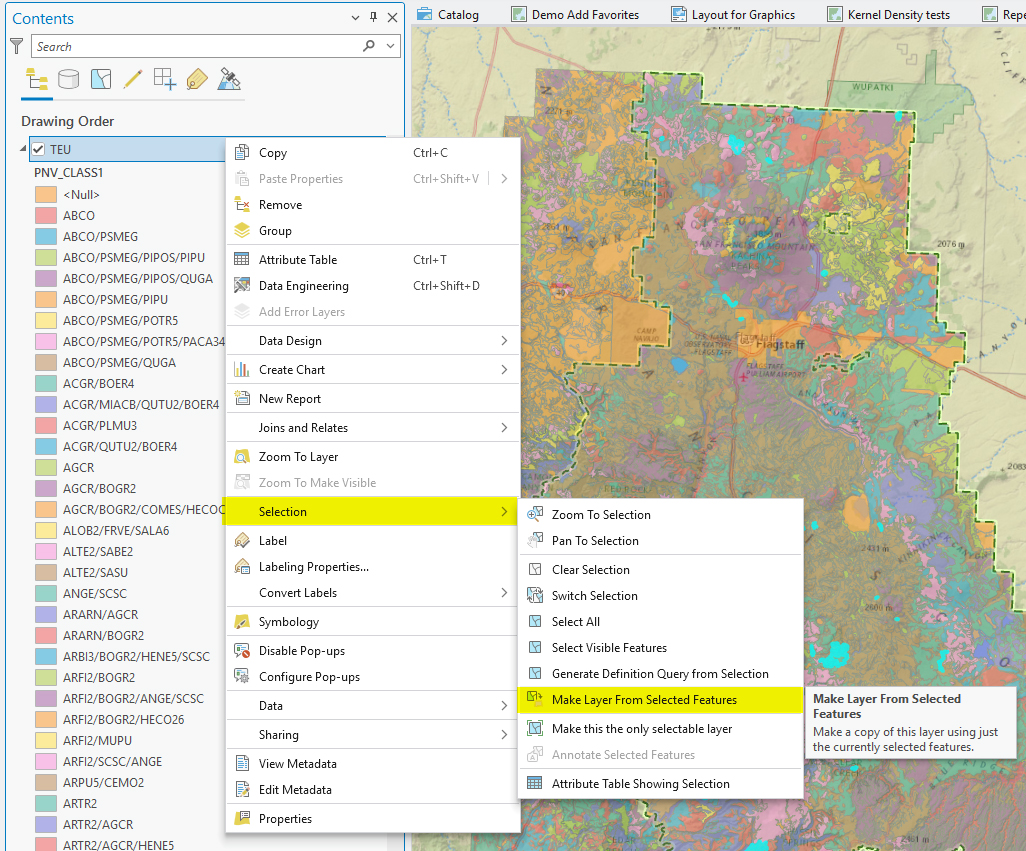Click the AGCR legend color swatch
Screen dimensions: 1026x851
coord(46,467)
